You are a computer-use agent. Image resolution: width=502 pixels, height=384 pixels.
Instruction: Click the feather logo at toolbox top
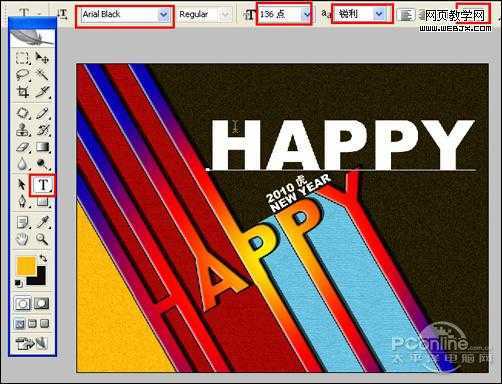(x=32, y=37)
